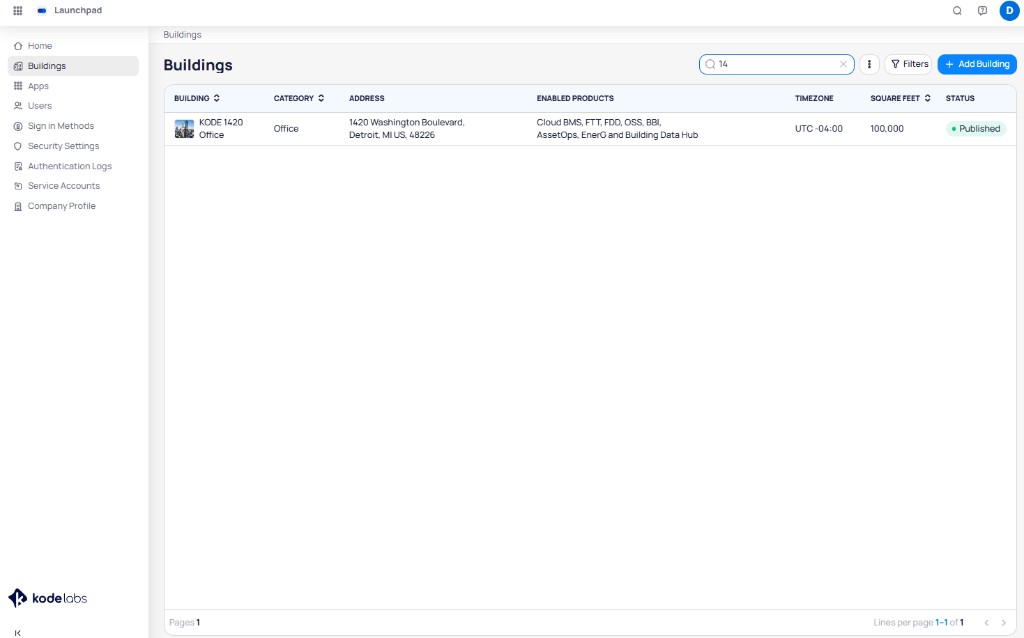Screen dimensions: 1024x638
Task: Click the Service Accounts icon
Action: click(x=18, y=186)
